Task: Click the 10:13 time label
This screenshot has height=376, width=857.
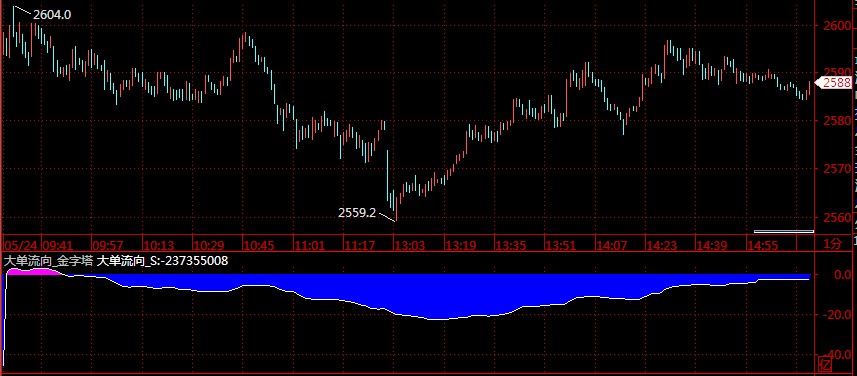Action: tap(159, 244)
